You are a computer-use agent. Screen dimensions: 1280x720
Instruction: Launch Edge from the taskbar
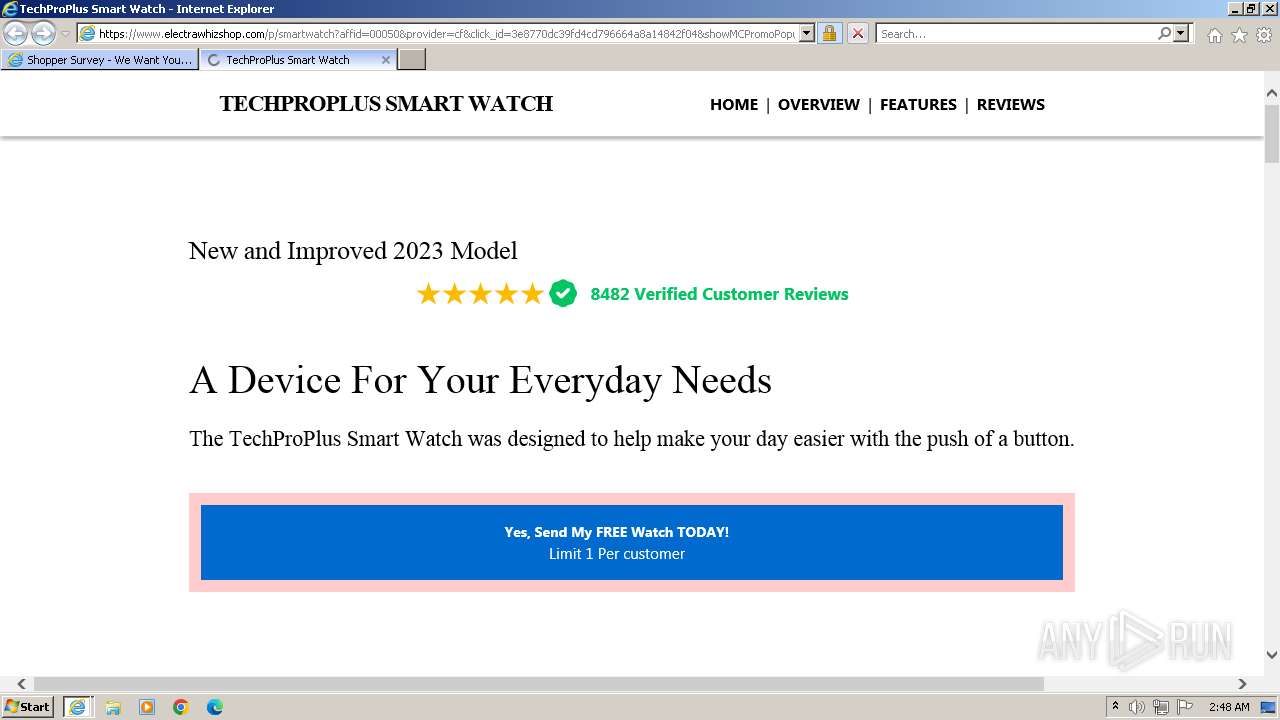click(215, 707)
